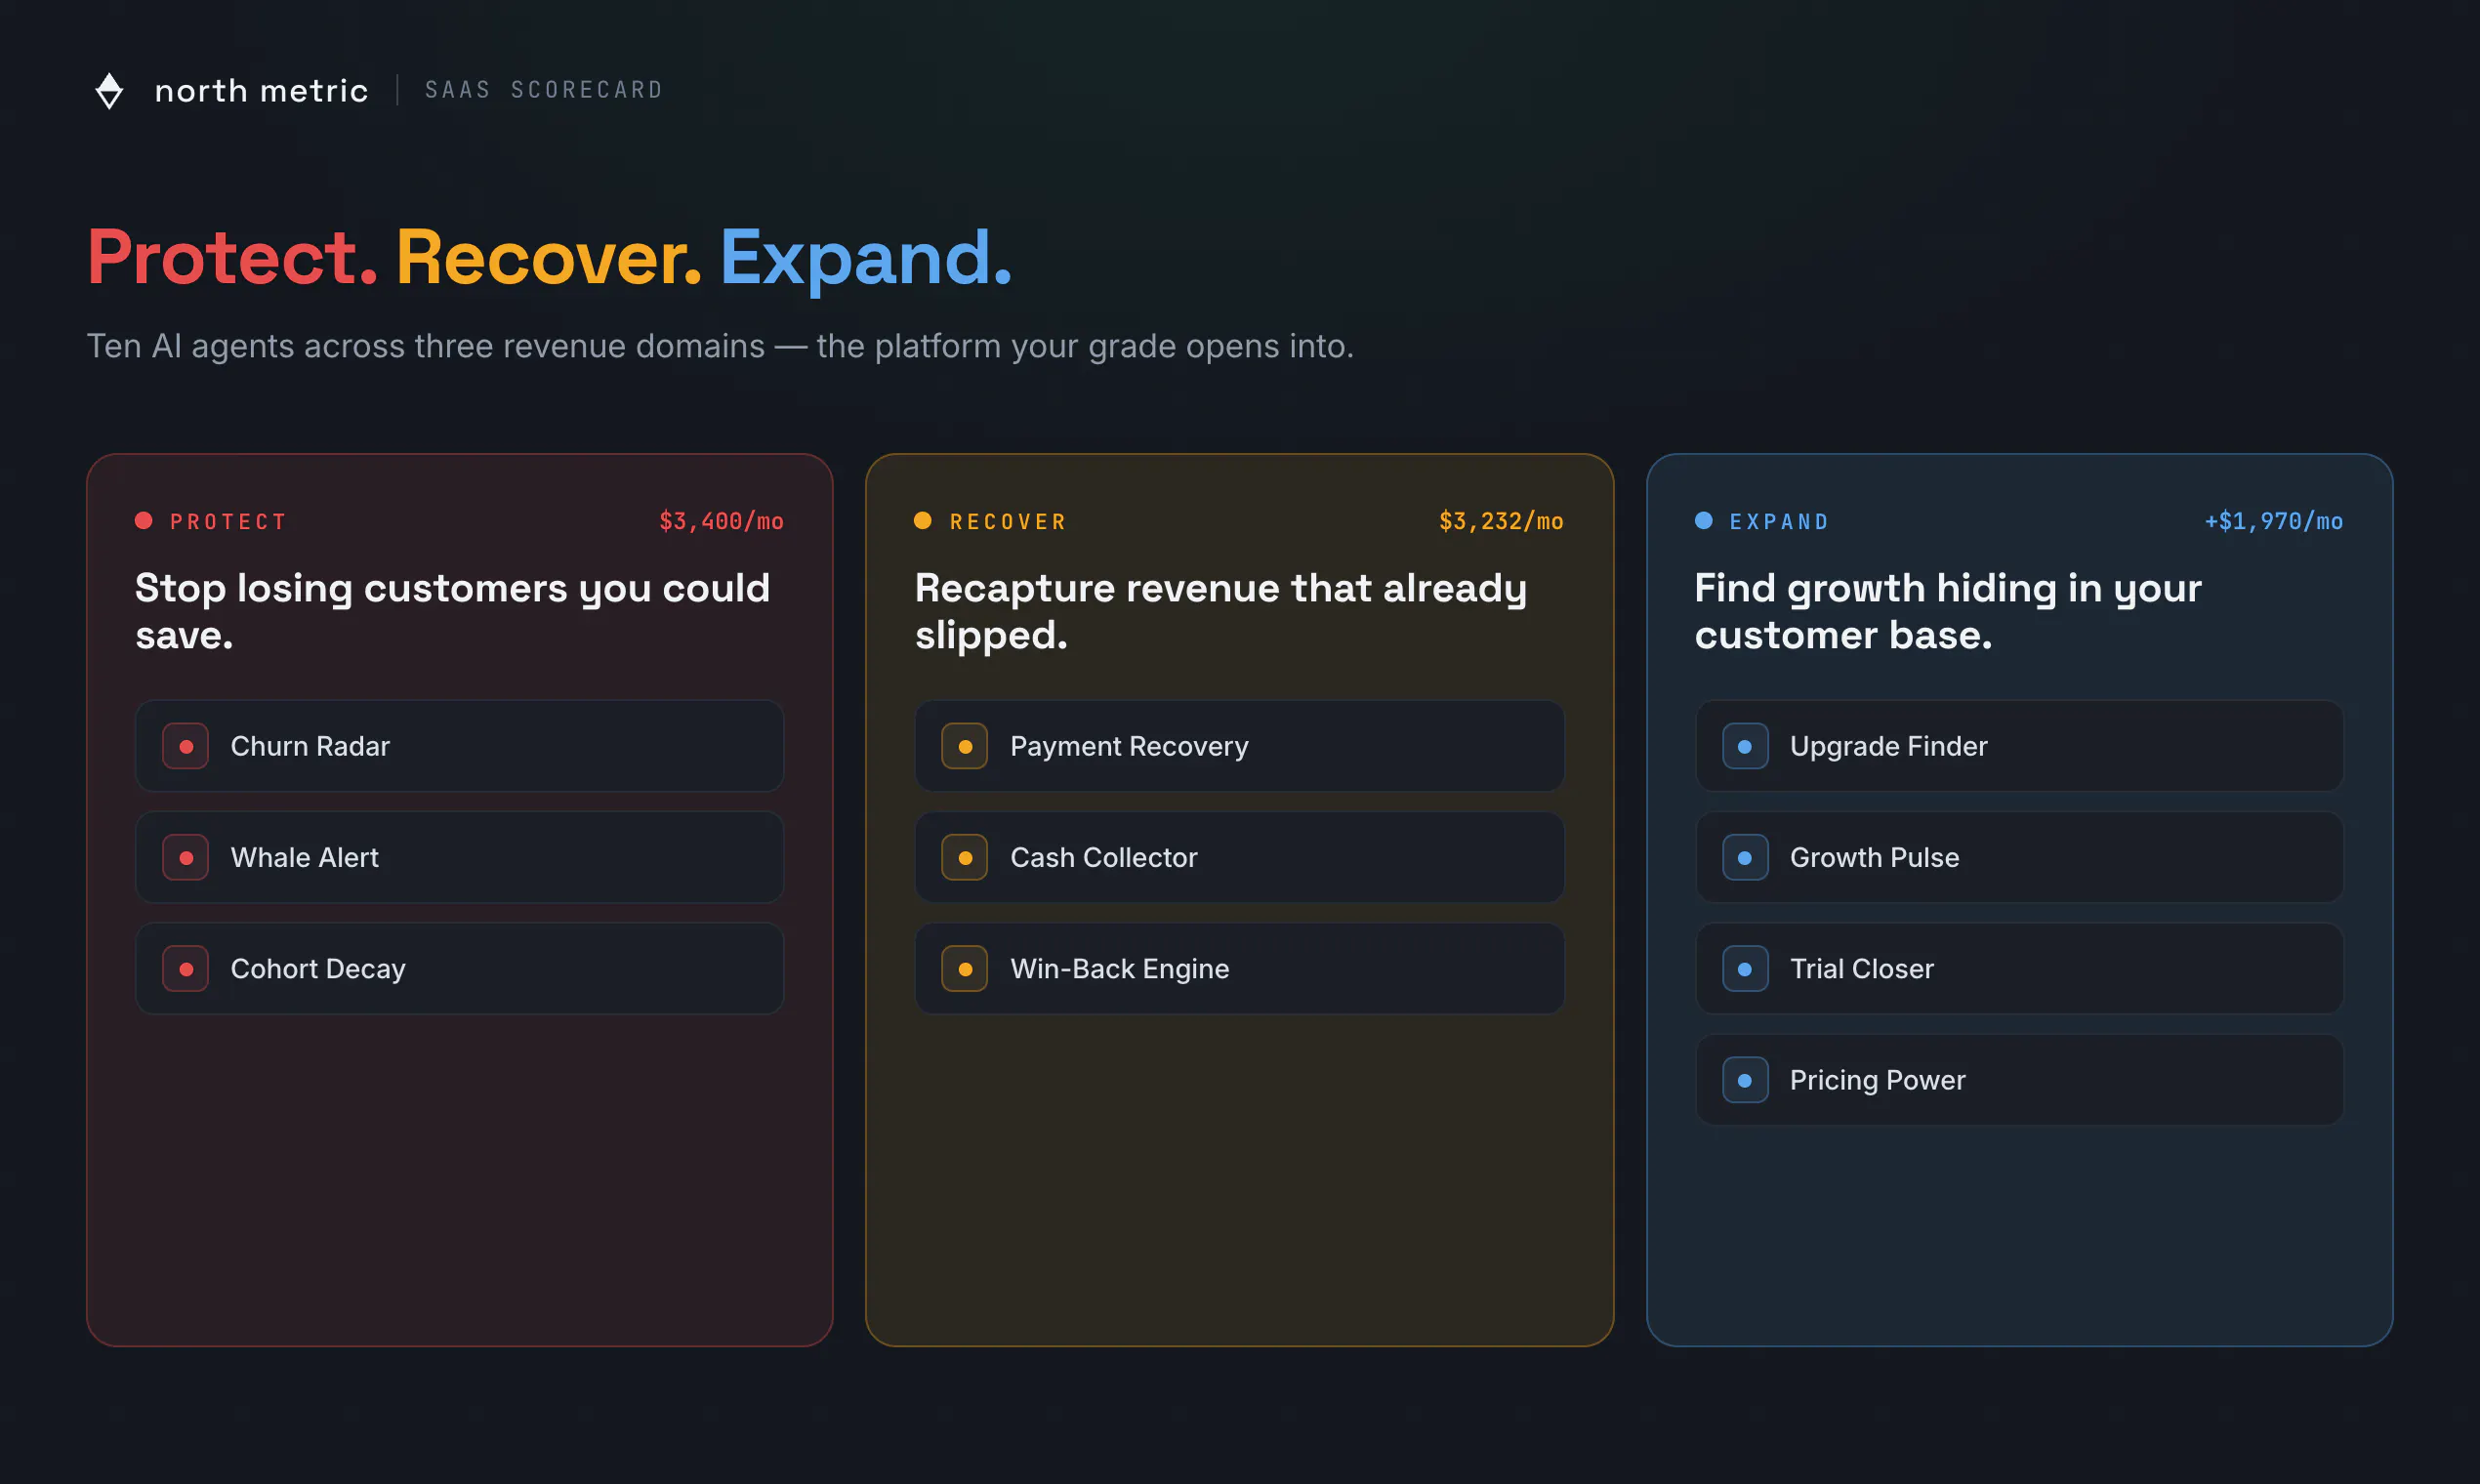
Task: Click the Pricing Power blue dot icon
Action: 1745,1080
